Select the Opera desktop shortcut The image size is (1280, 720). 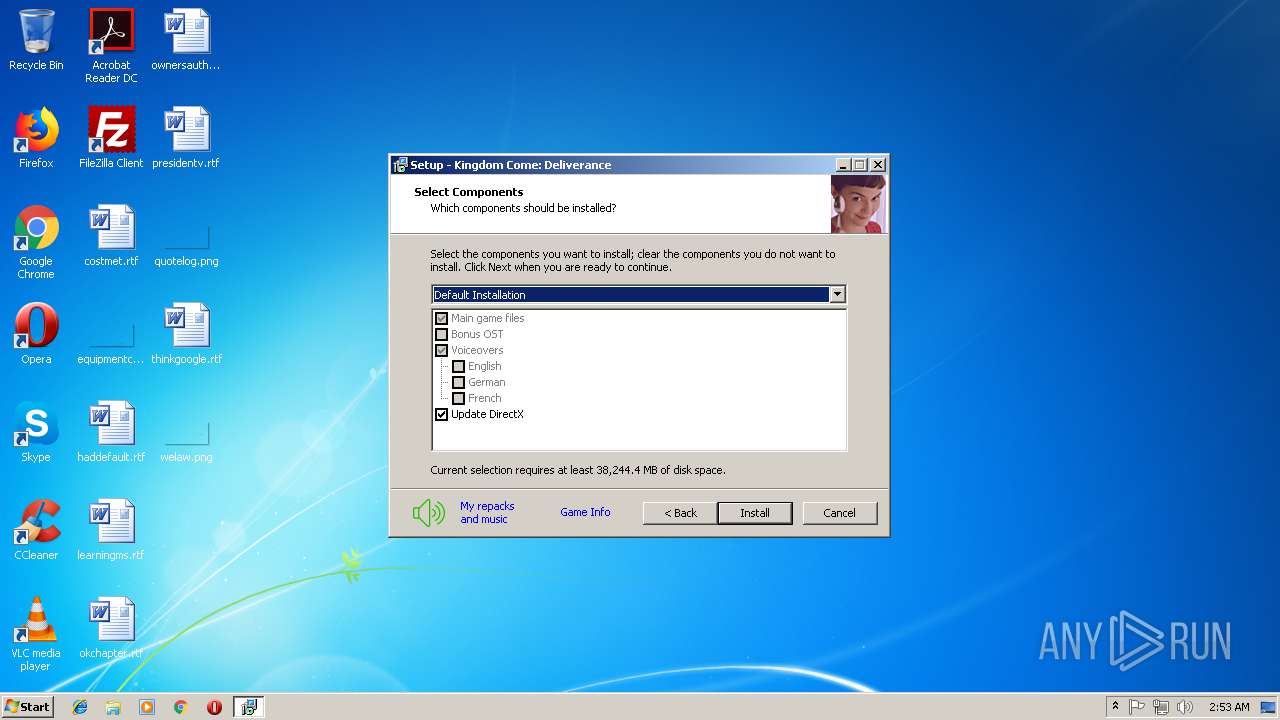(36, 334)
